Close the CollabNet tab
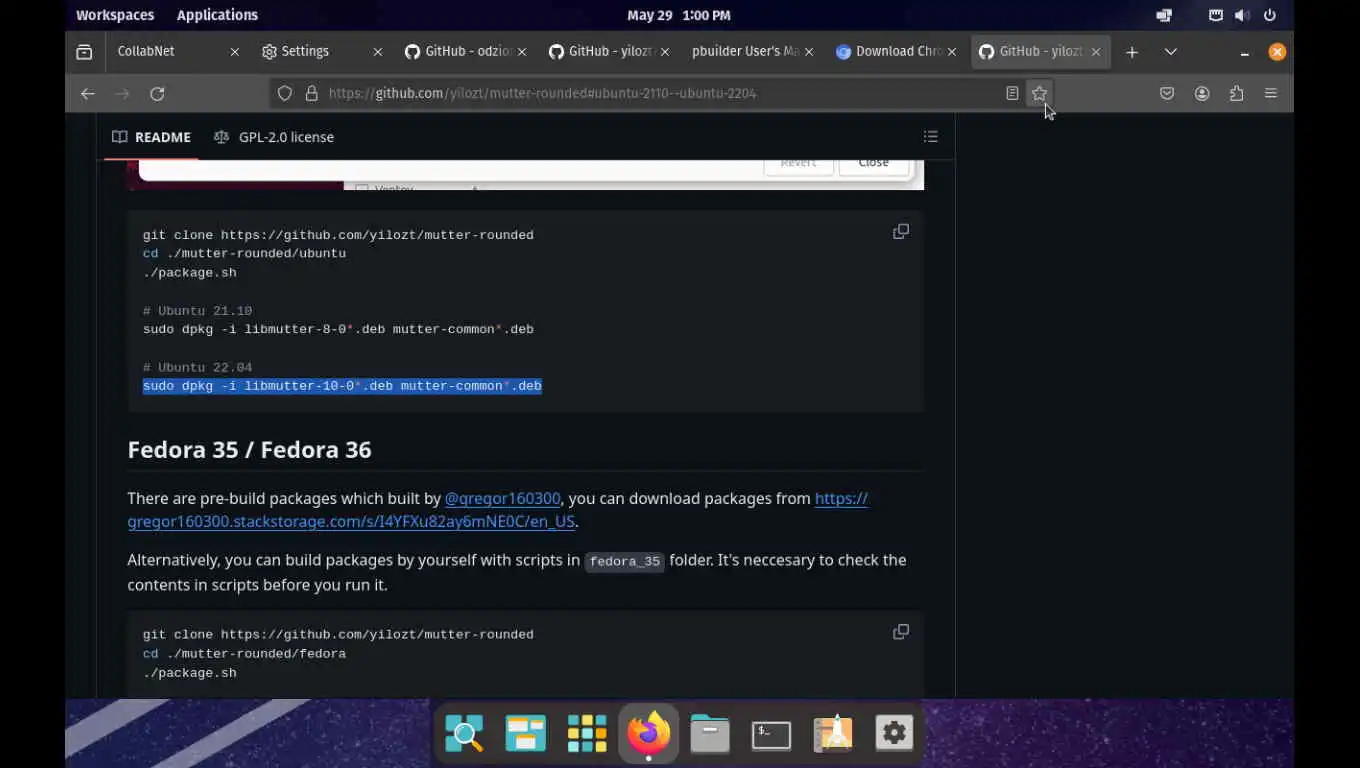 point(235,52)
